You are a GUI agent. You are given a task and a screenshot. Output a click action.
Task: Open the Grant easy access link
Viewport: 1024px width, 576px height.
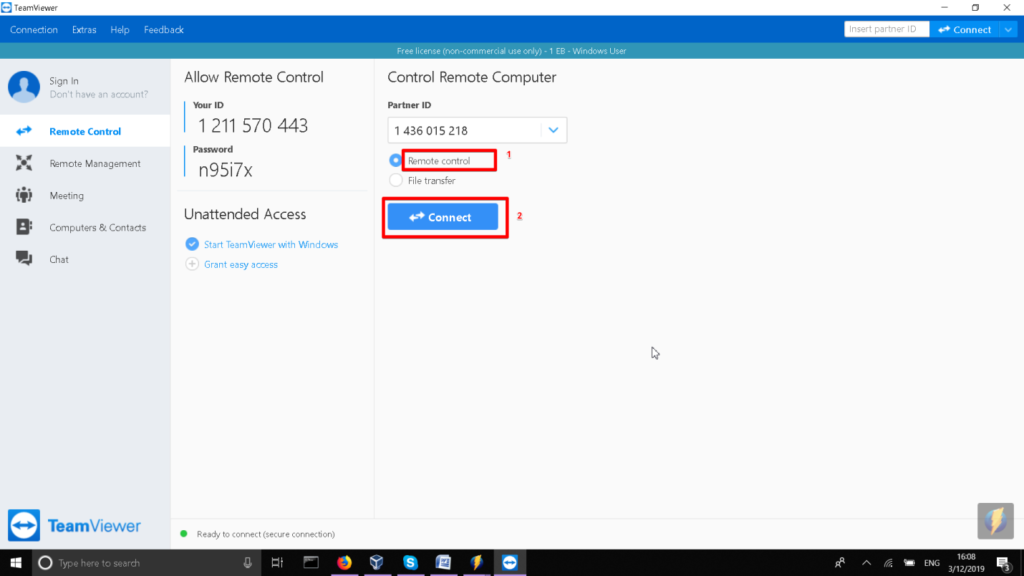pyautogui.click(x=240, y=264)
